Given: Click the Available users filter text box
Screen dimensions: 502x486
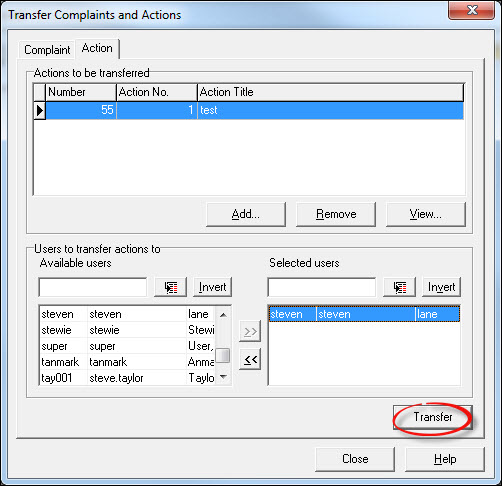Looking at the screenshot, I should (93, 287).
